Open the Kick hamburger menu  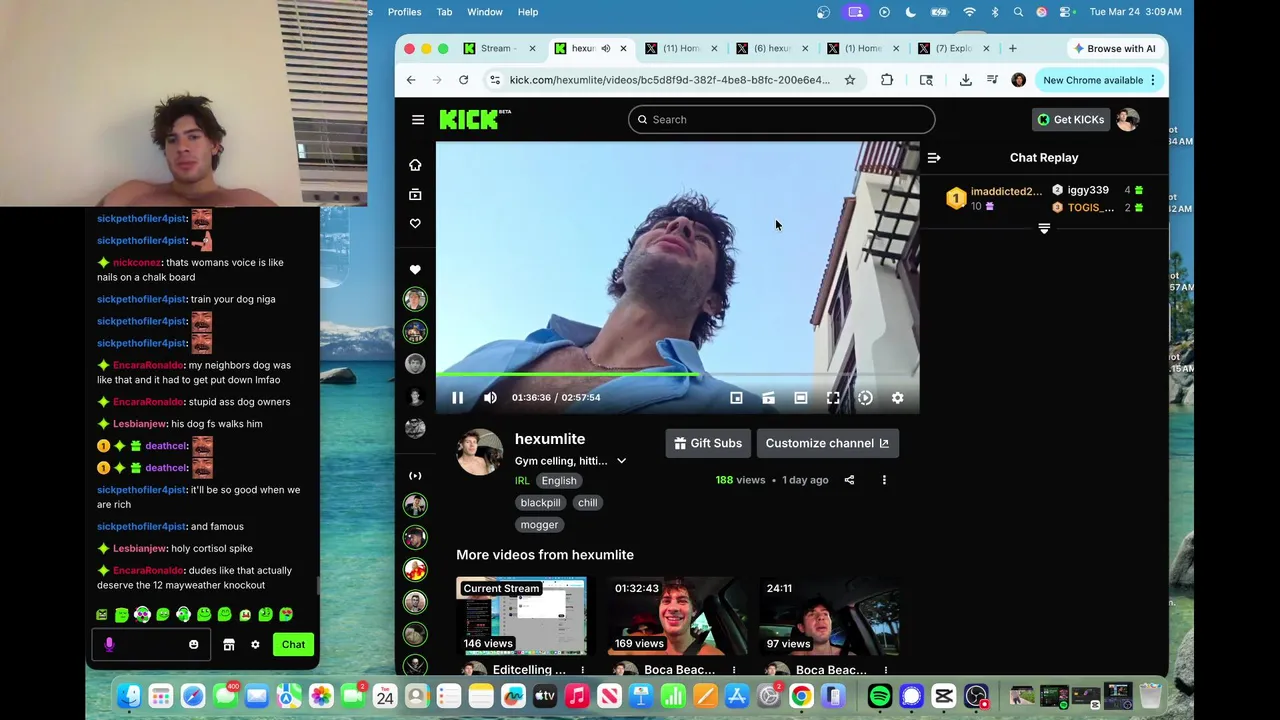pos(418,120)
